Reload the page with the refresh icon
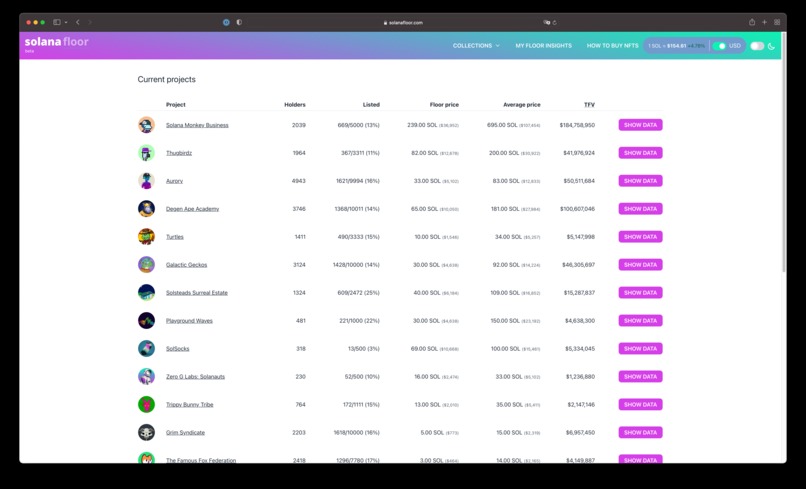 click(555, 23)
